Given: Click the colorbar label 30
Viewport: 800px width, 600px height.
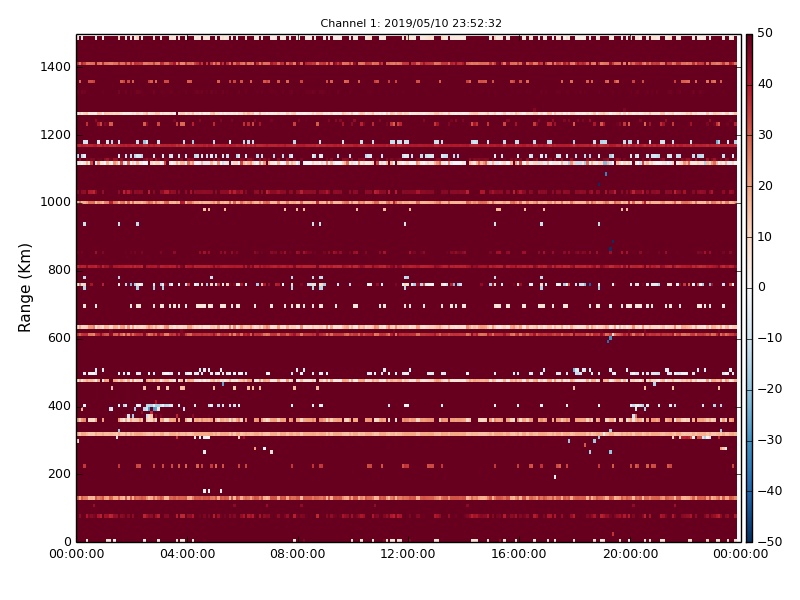Looking at the screenshot, I should [x=765, y=135].
